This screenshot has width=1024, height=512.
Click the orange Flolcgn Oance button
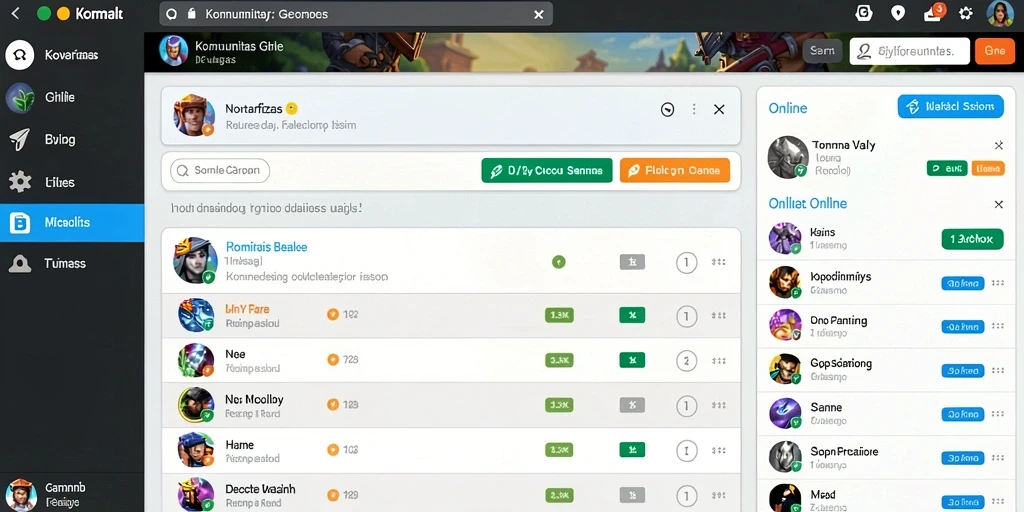[x=675, y=170]
